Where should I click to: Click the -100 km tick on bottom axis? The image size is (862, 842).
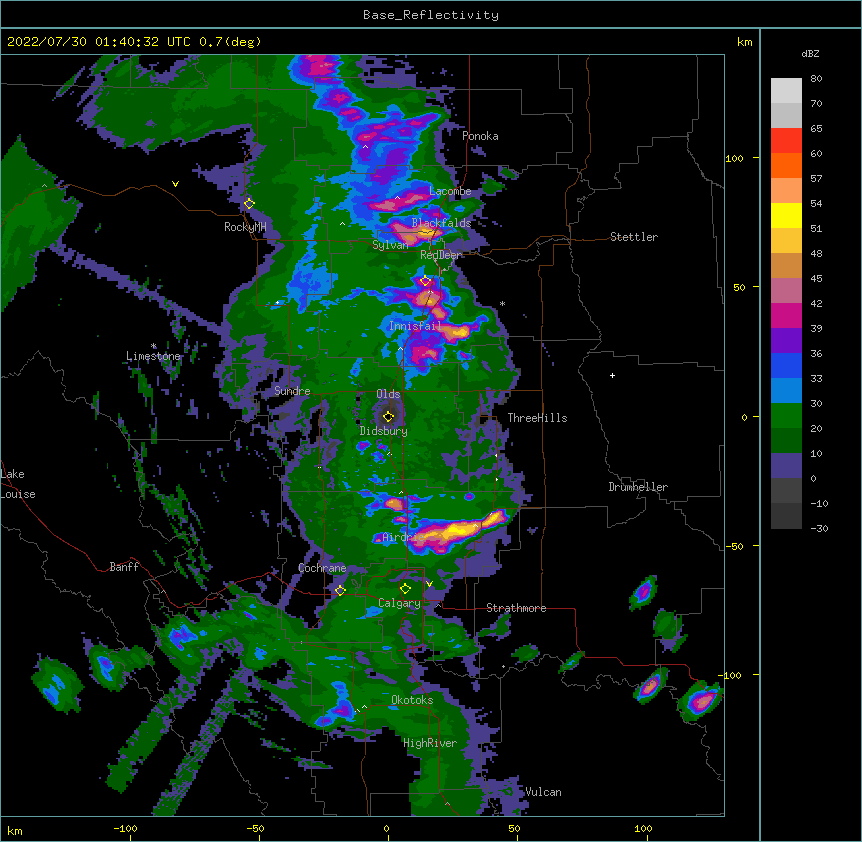tap(125, 828)
